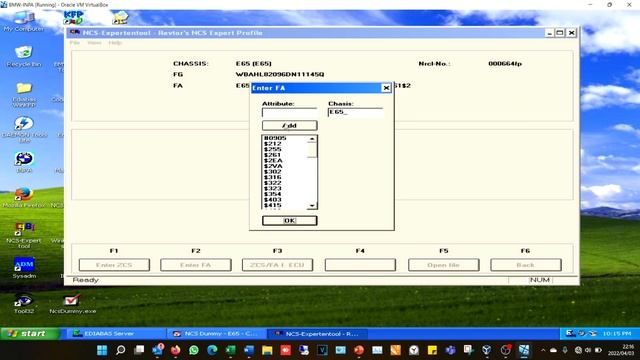Select $415 in the attribute list
This screenshot has width=640, height=360.
pos(273,205)
